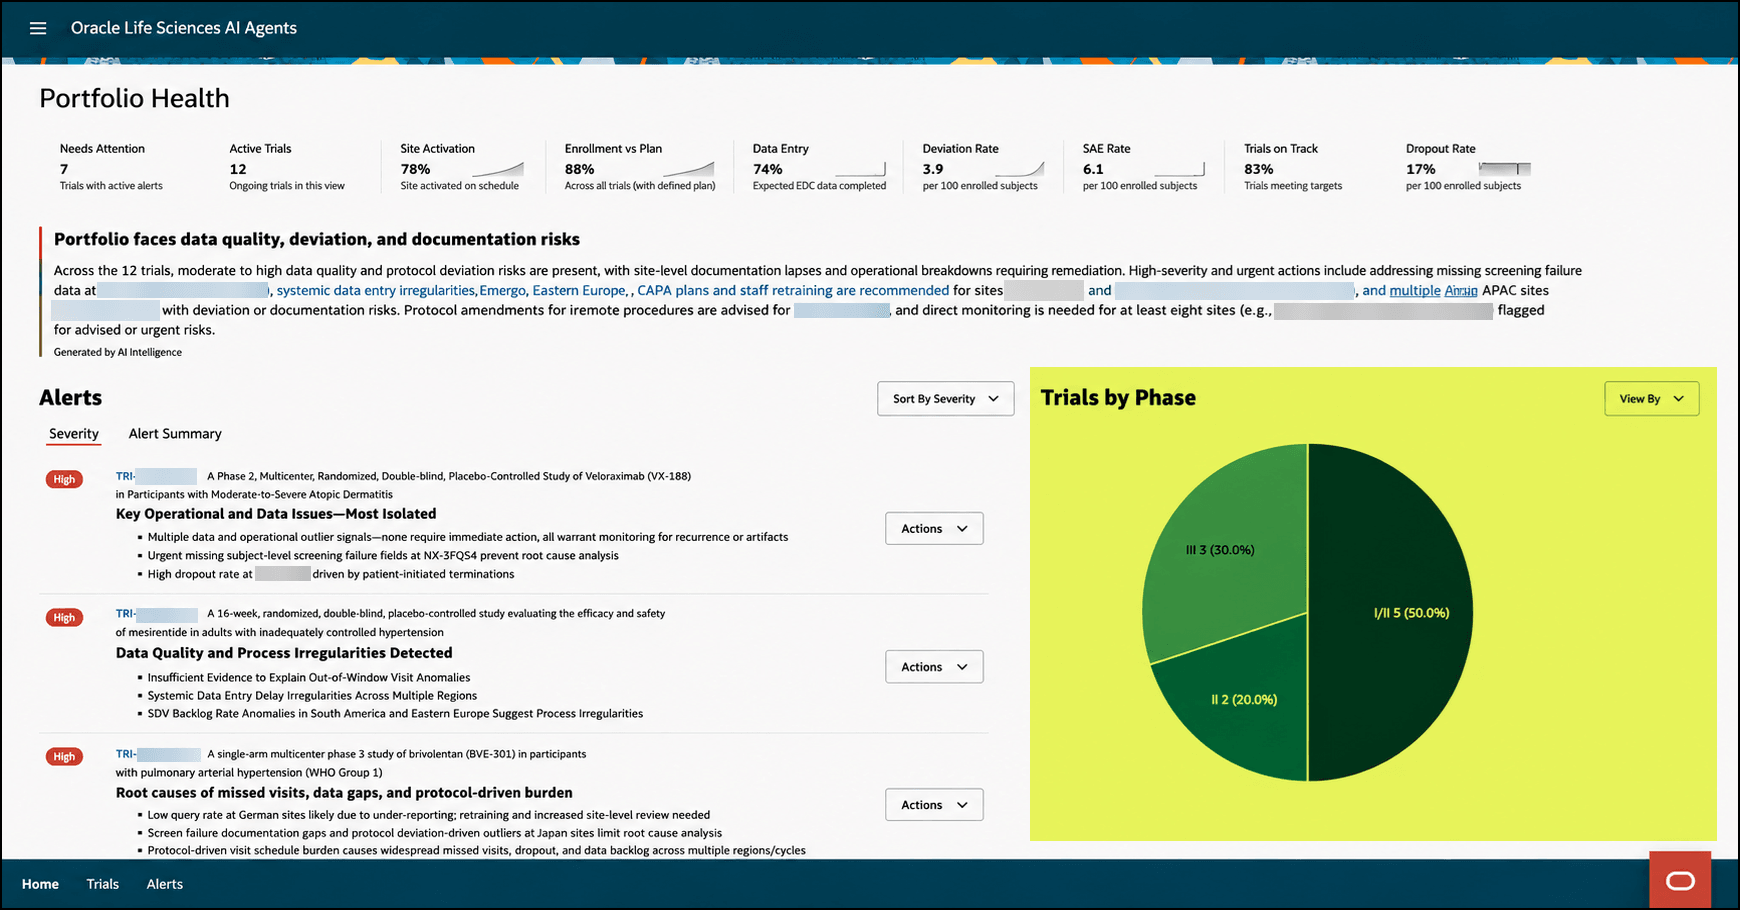Click the High severity badge for Atopic Dermatitis trial
This screenshot has width=1740, height=910.
(64, 479)
